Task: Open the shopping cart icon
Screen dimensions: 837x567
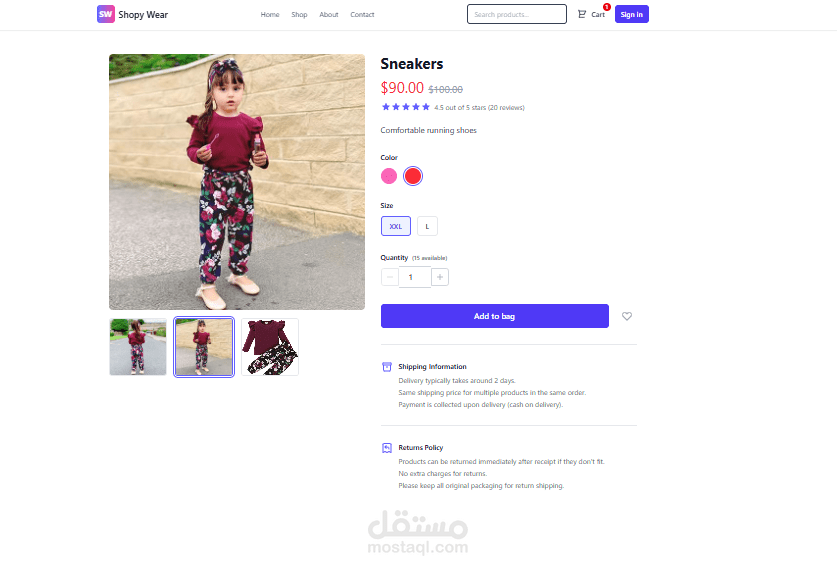Action: tap(582, 14)
